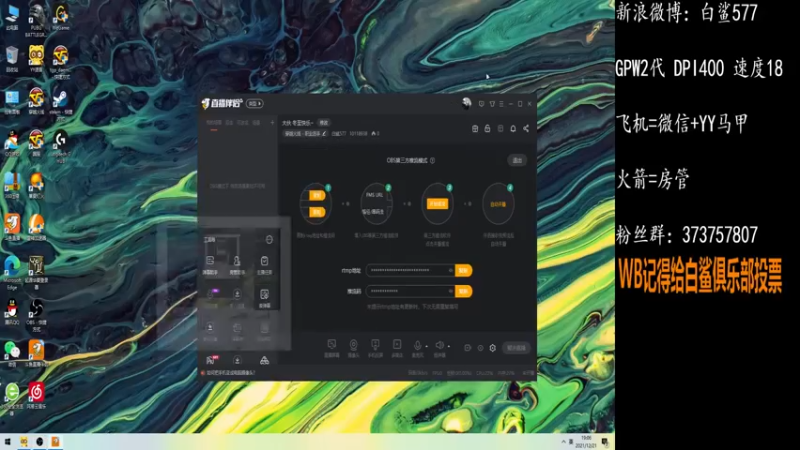Click the orange button in step 3 circle
This screenshot has width=800, height=450.
(437, 204)
